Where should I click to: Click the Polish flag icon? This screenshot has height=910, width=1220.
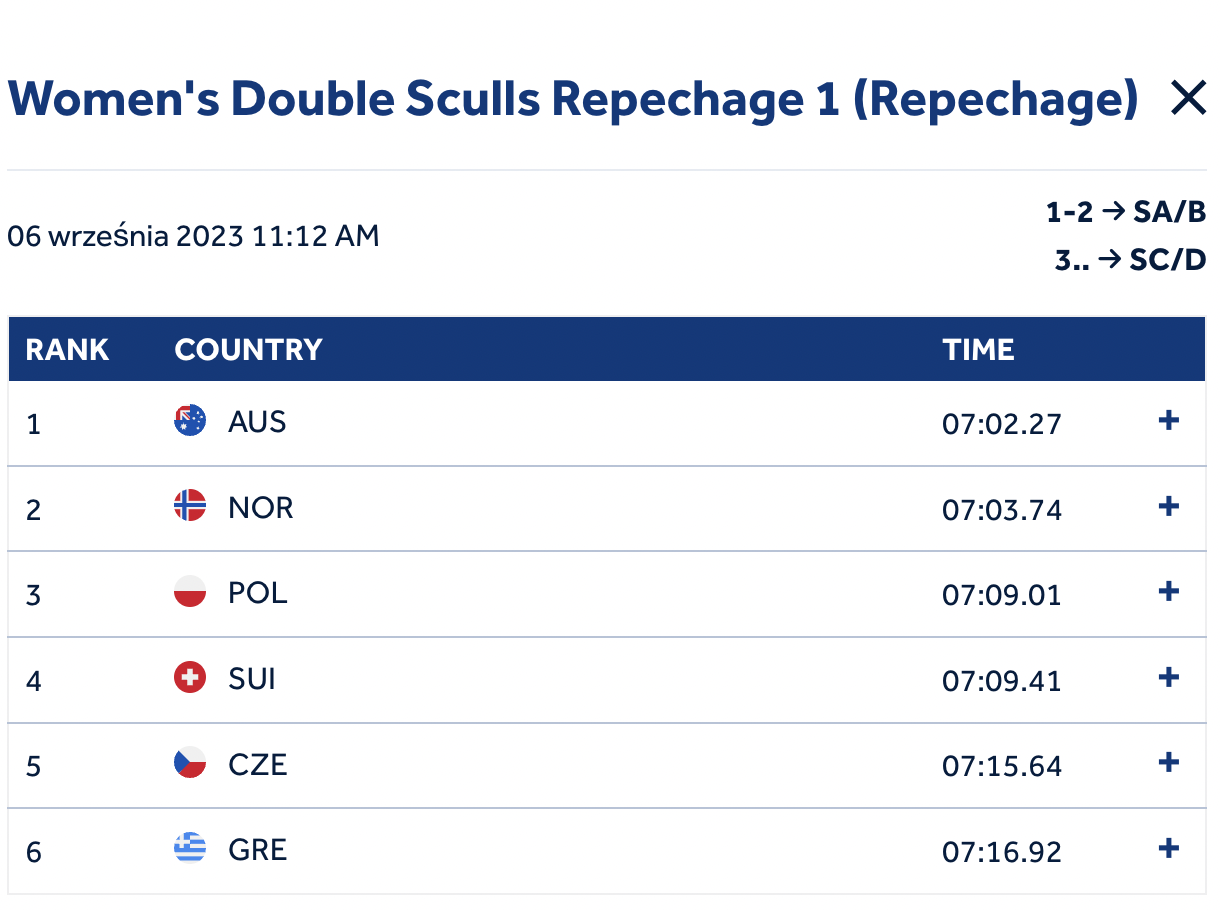tap(190, 592)
